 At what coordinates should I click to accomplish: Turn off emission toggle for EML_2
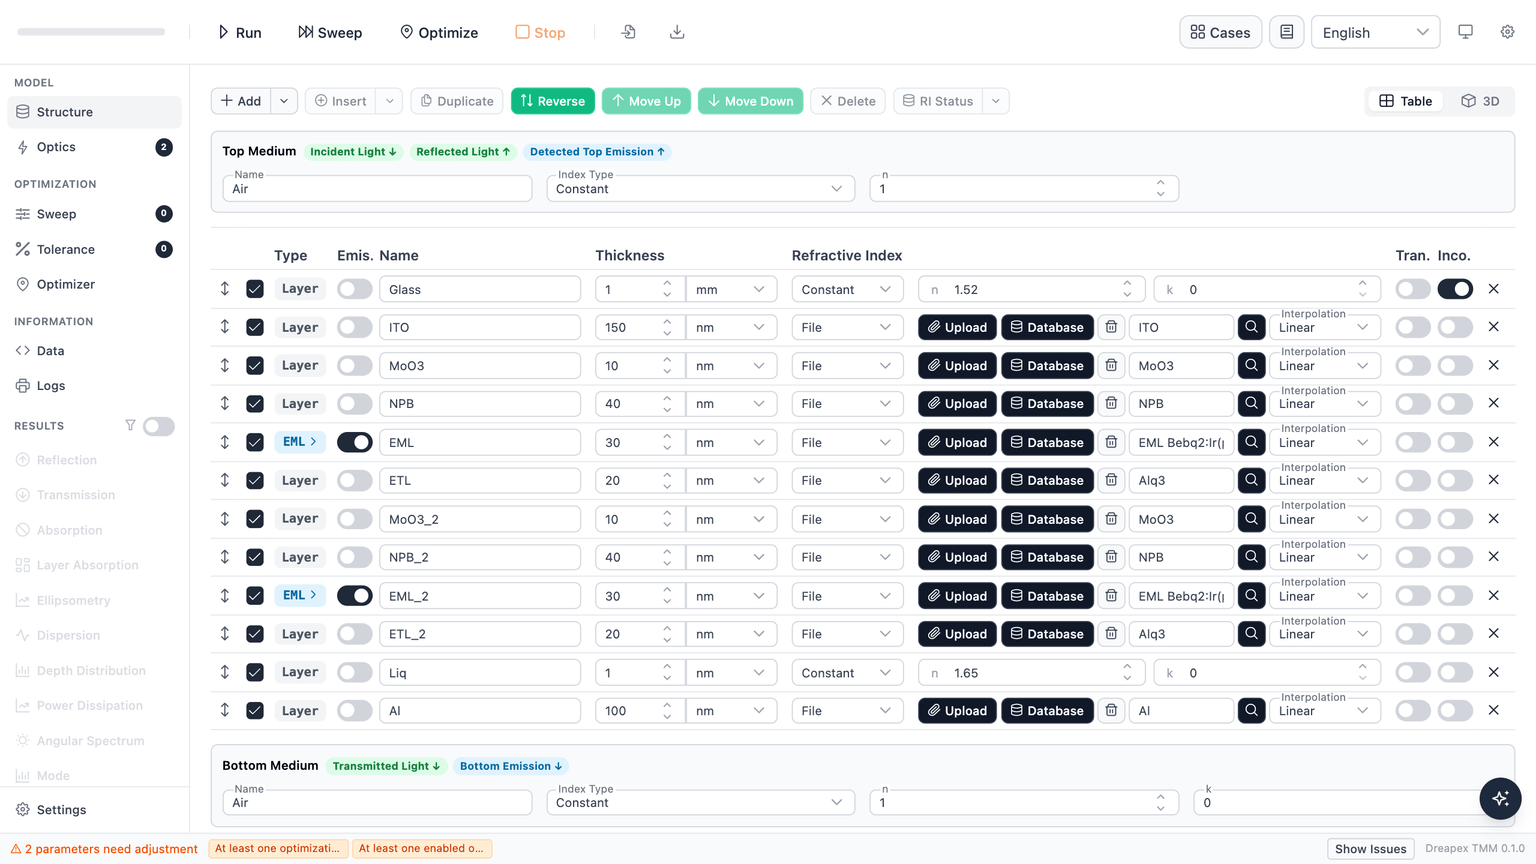pos(355,596)
